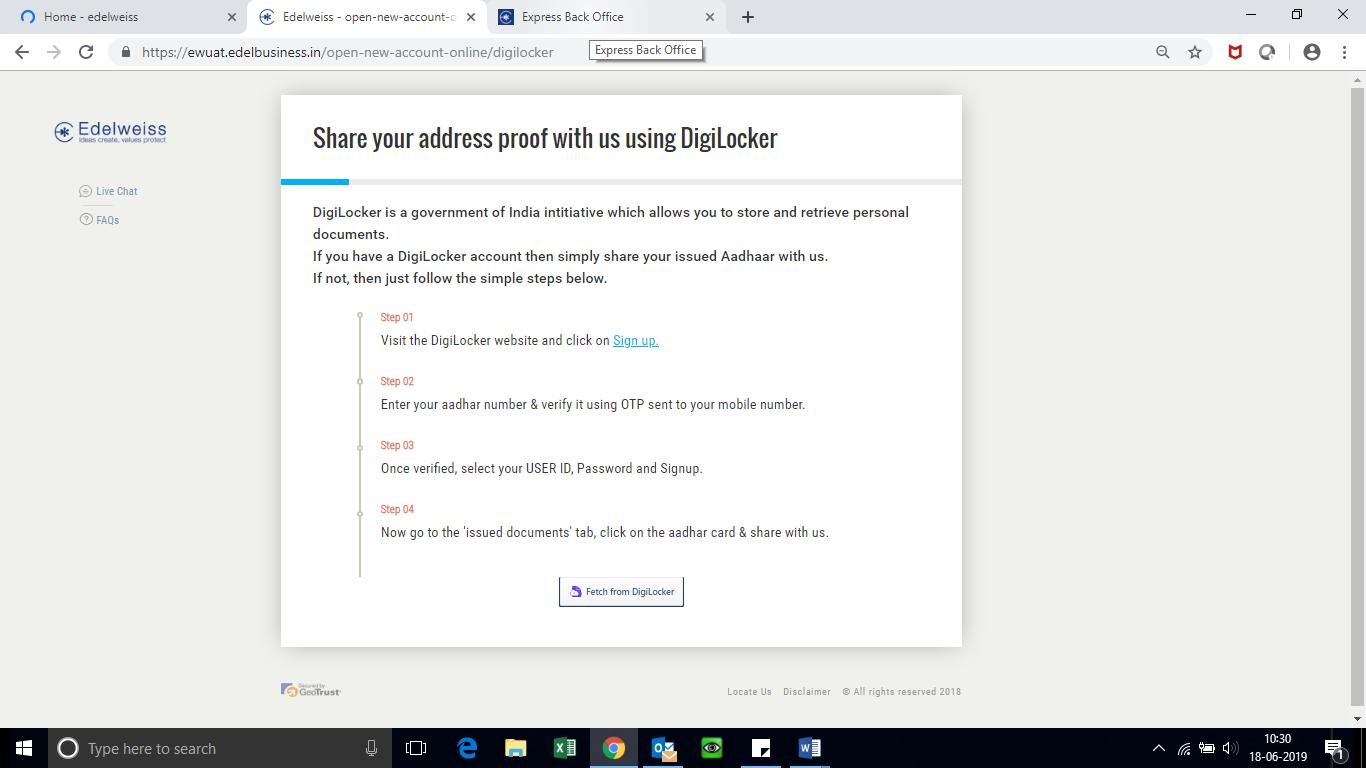The height and width of the screenshot is (768, 1366).
Task: Click the site security lock icon
Action: pyautogui.click(x=125, y=52)
